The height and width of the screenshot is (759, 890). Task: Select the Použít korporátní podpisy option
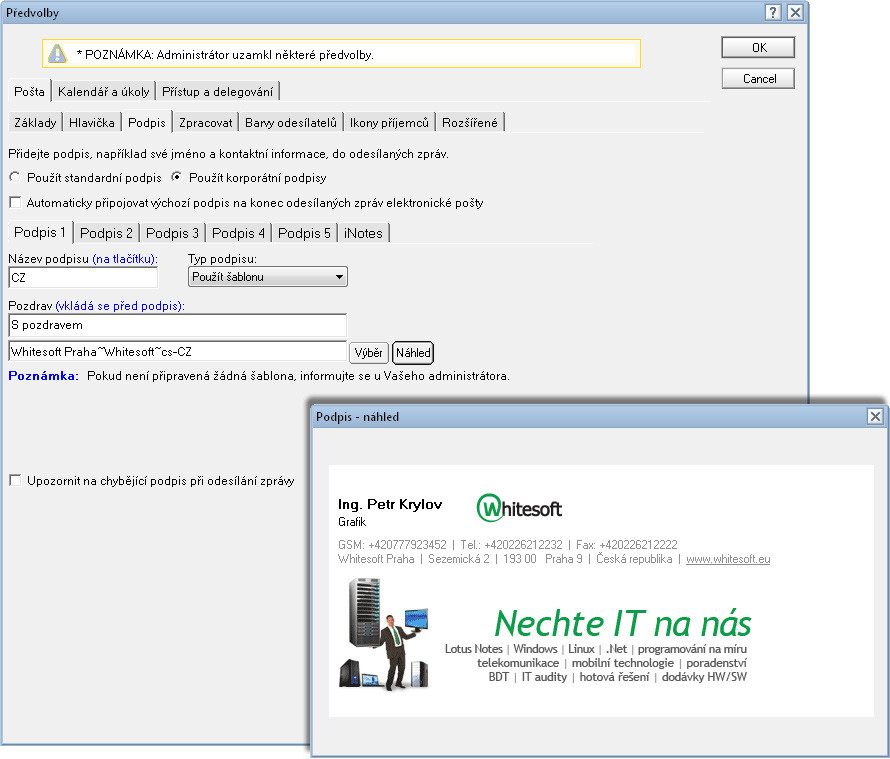(177, 178)
